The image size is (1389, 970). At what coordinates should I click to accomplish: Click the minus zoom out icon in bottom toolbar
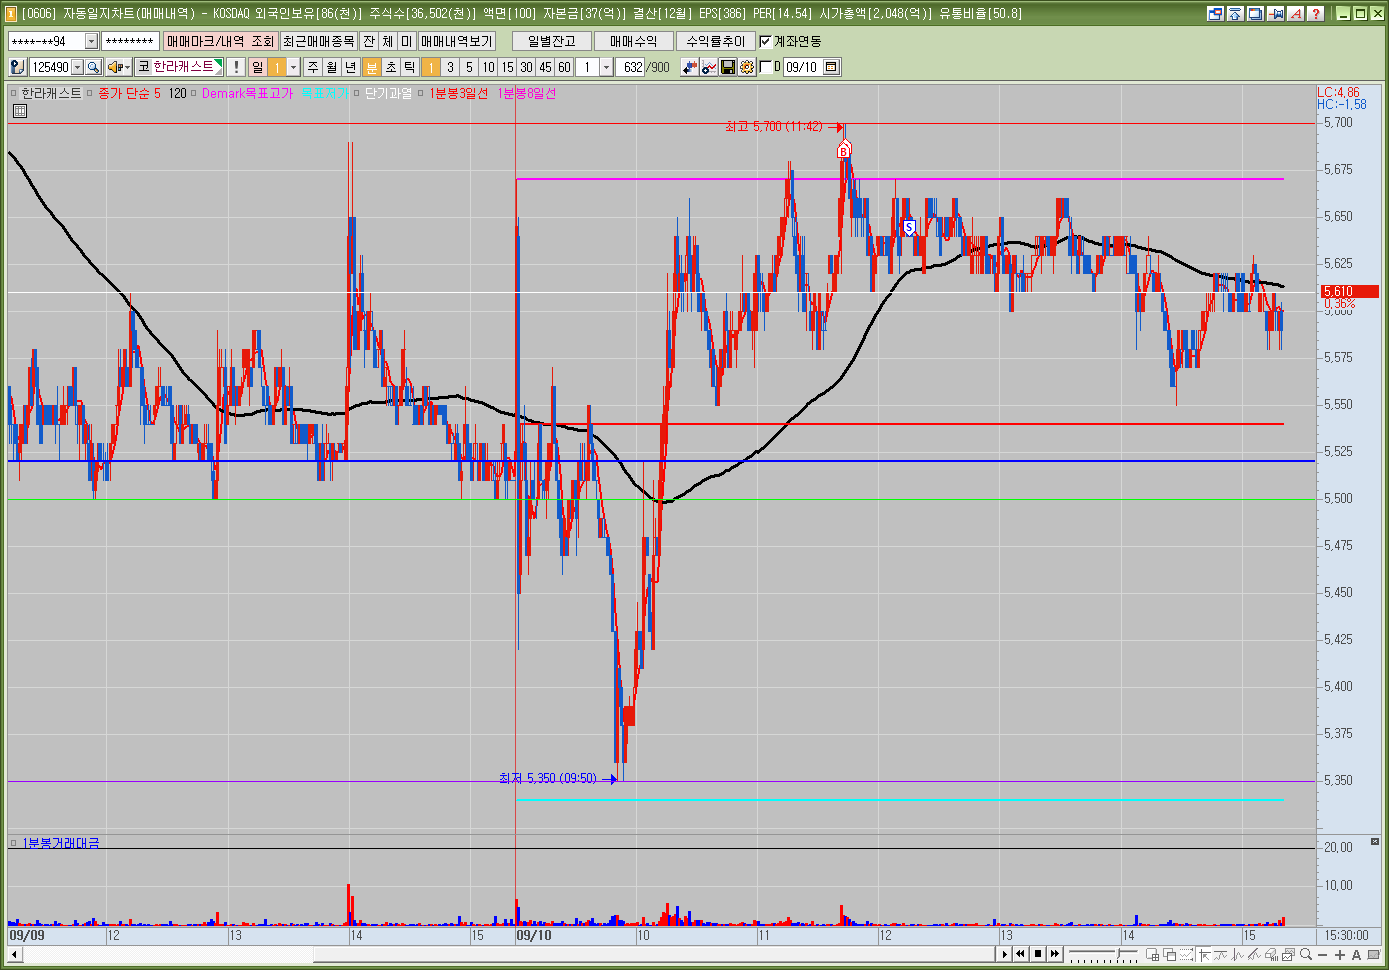pos(1322,955)
